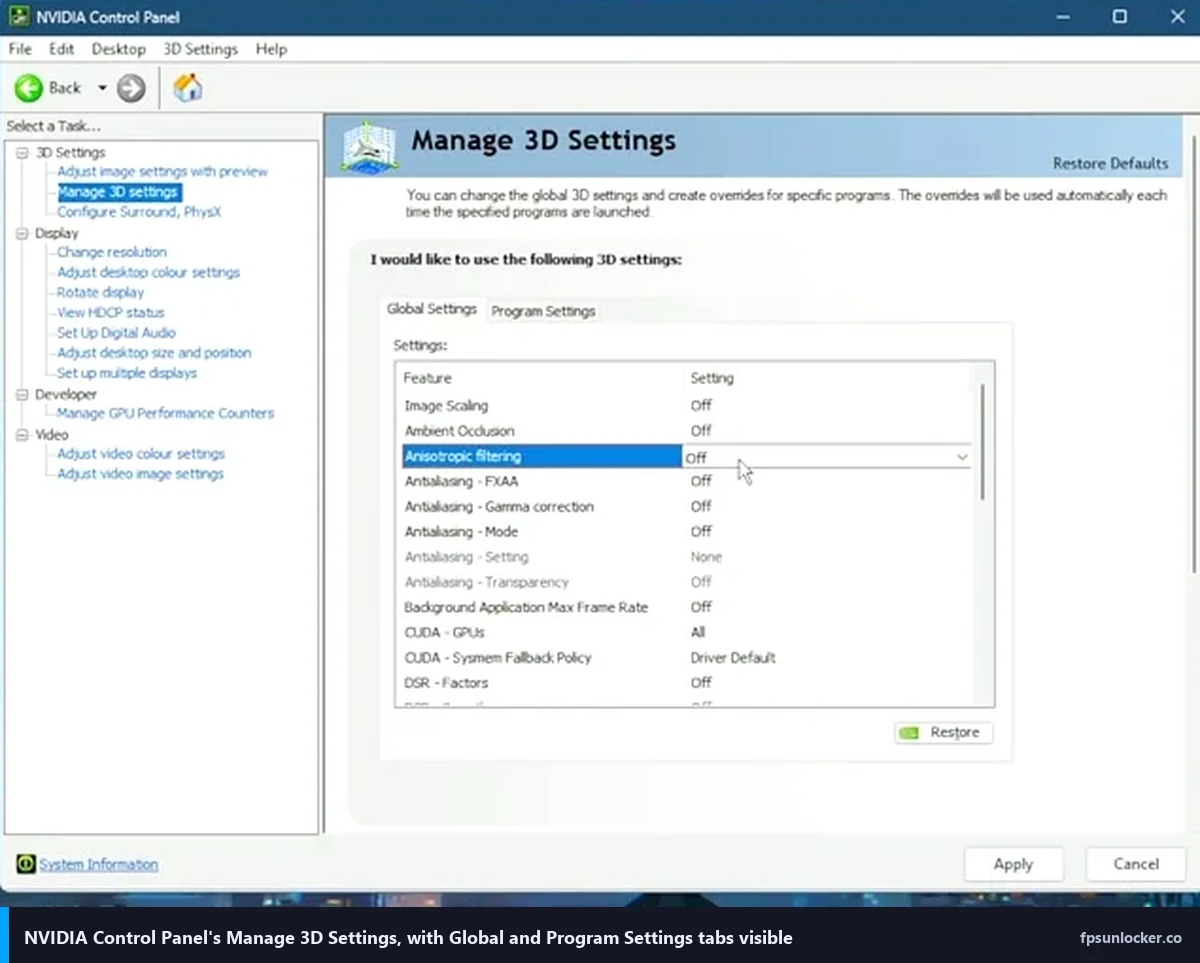The image size is (1200, 963).
Task: Click the System Information icon
Action: [x=26, y=864]
